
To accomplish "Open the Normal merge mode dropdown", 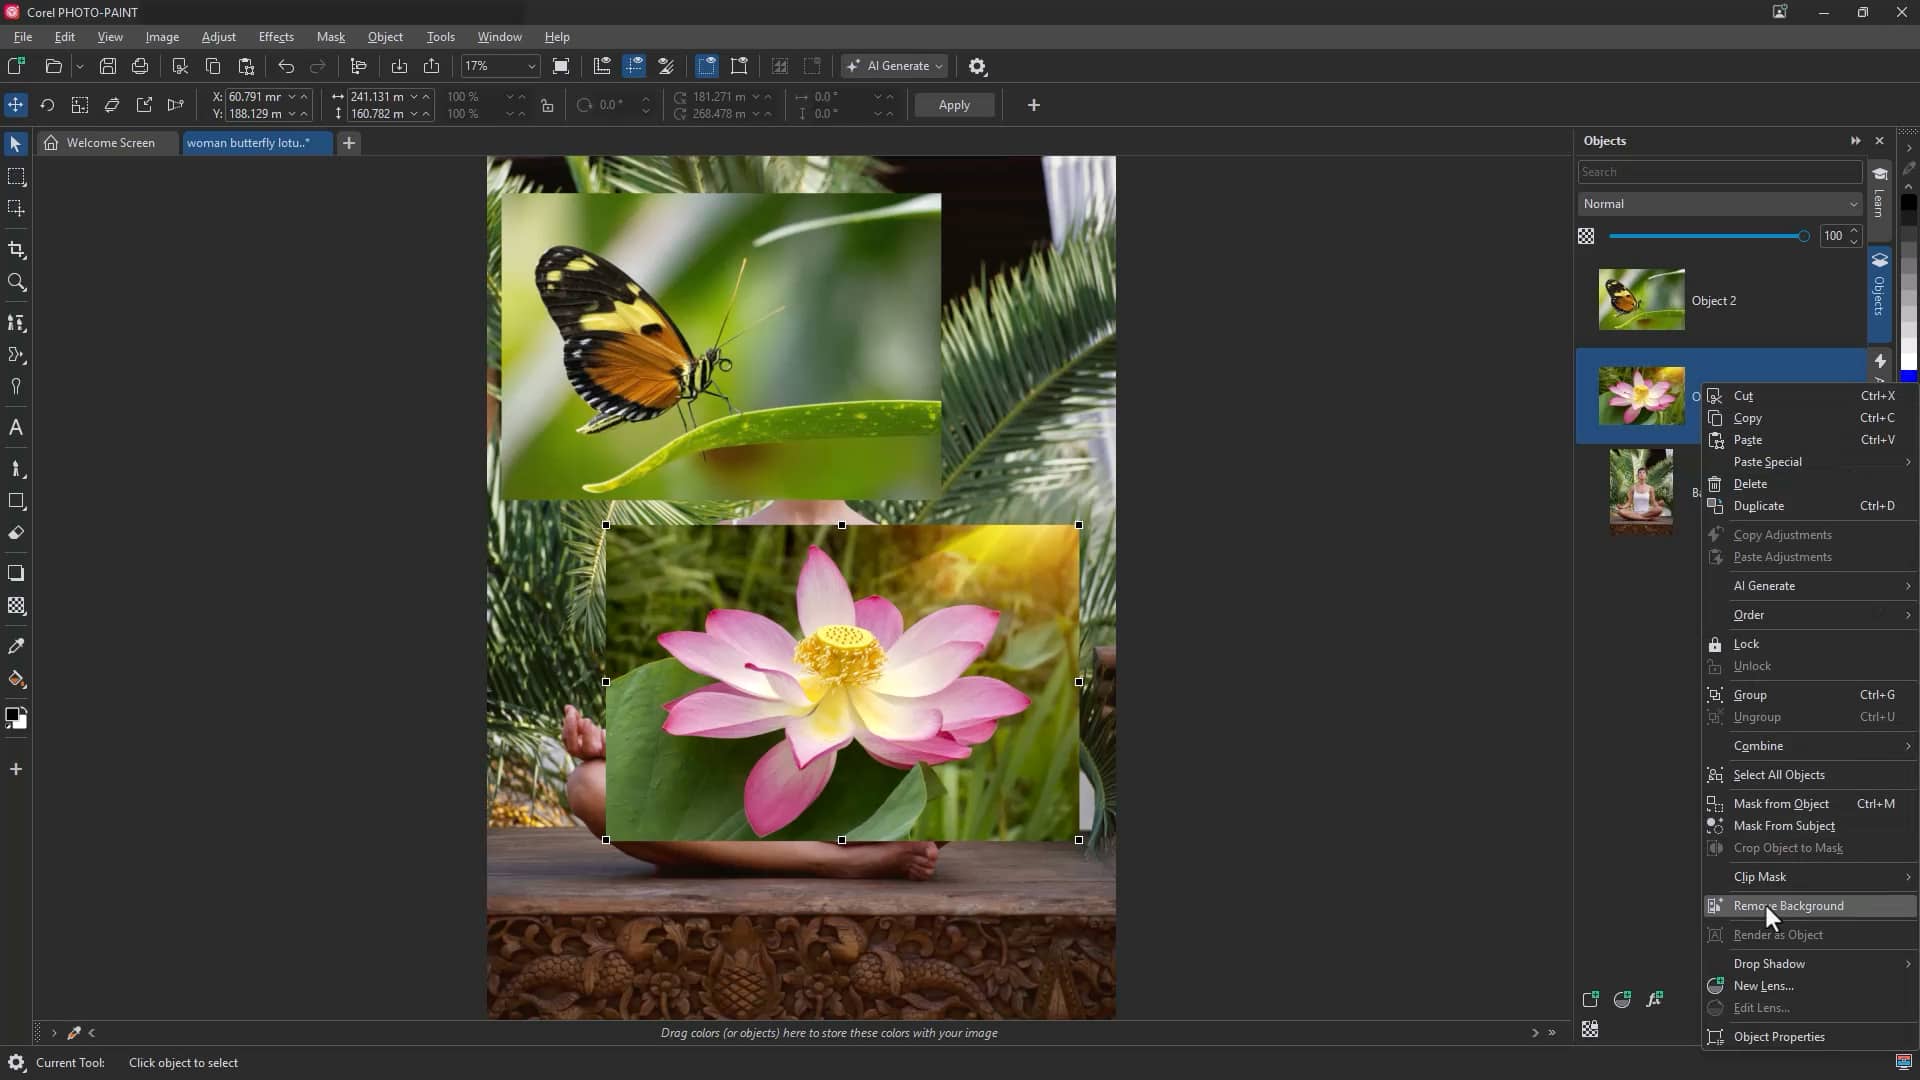I will (1719, 204).
